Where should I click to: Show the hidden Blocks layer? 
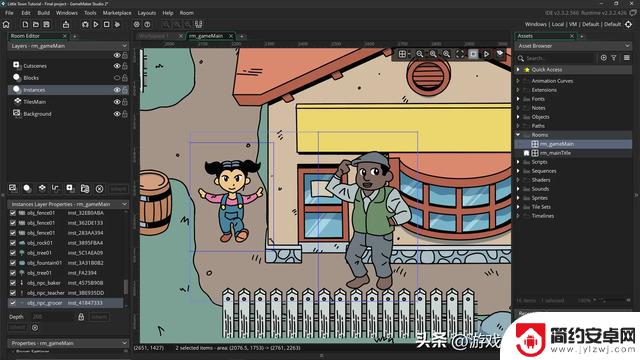coord(117,78)
